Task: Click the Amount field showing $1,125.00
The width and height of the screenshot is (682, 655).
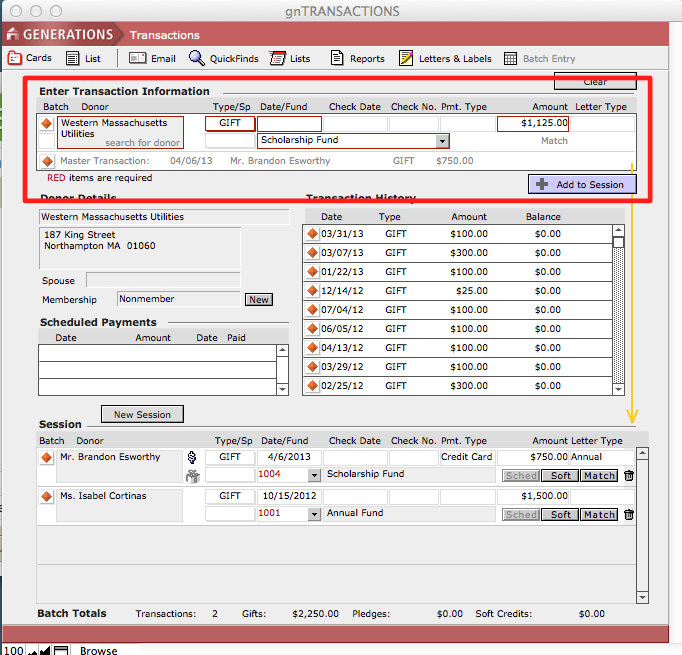Action: click(x=533, y=124)
